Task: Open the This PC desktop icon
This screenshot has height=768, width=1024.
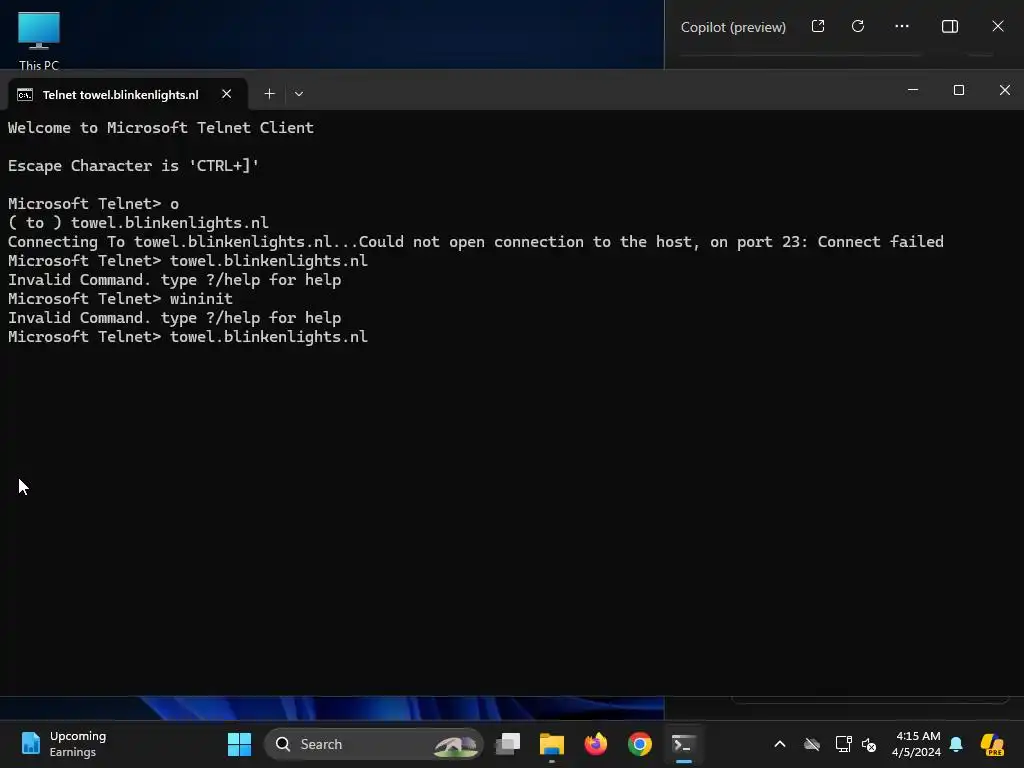Action: pos(39,39)
